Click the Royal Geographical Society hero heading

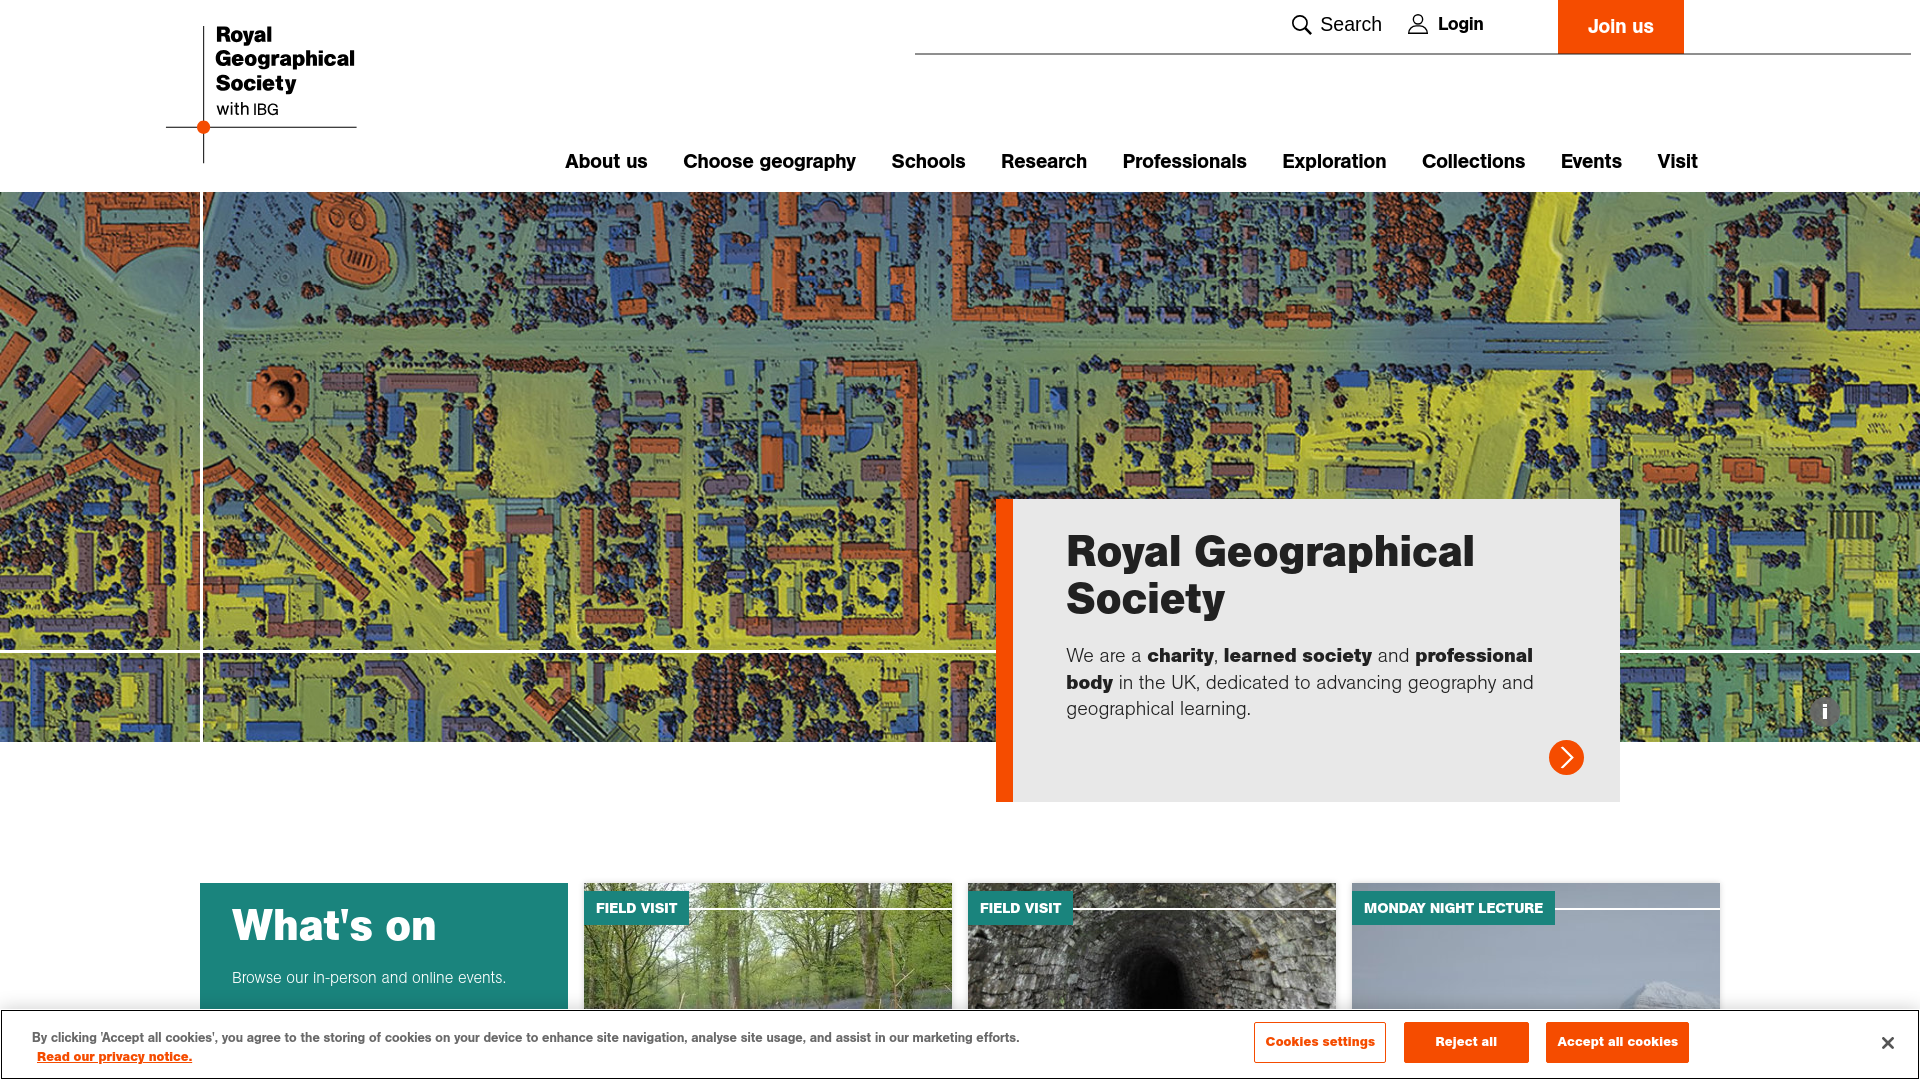(x=1270, y=575)
